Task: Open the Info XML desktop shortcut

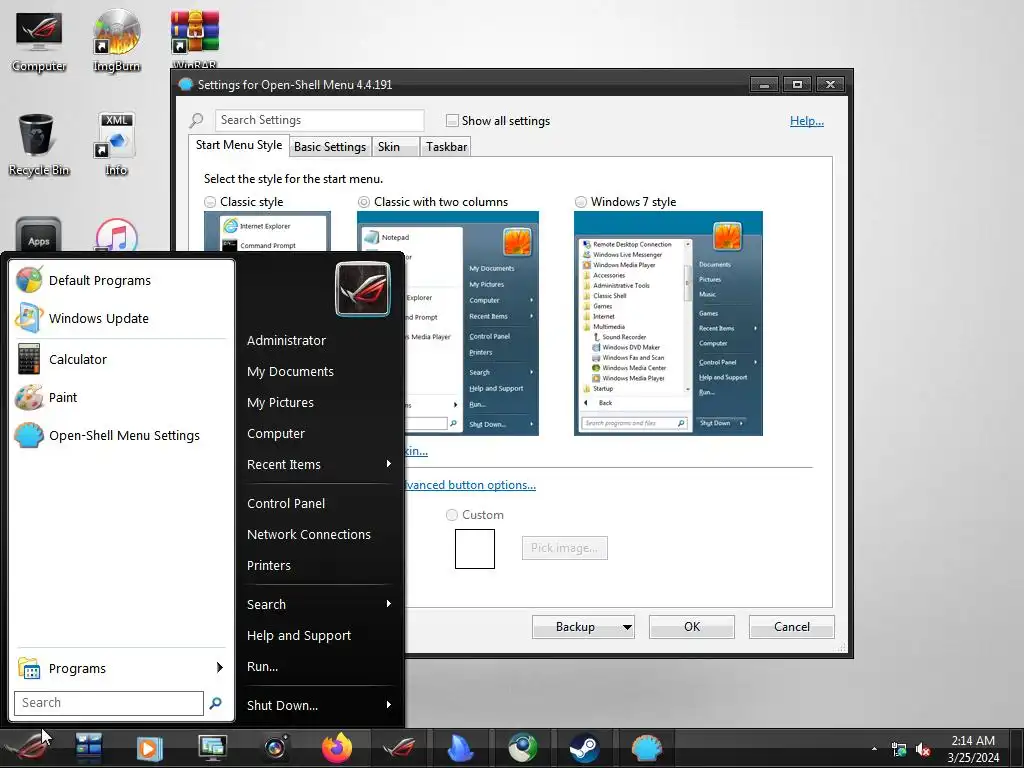Action: tap(116, 145)
